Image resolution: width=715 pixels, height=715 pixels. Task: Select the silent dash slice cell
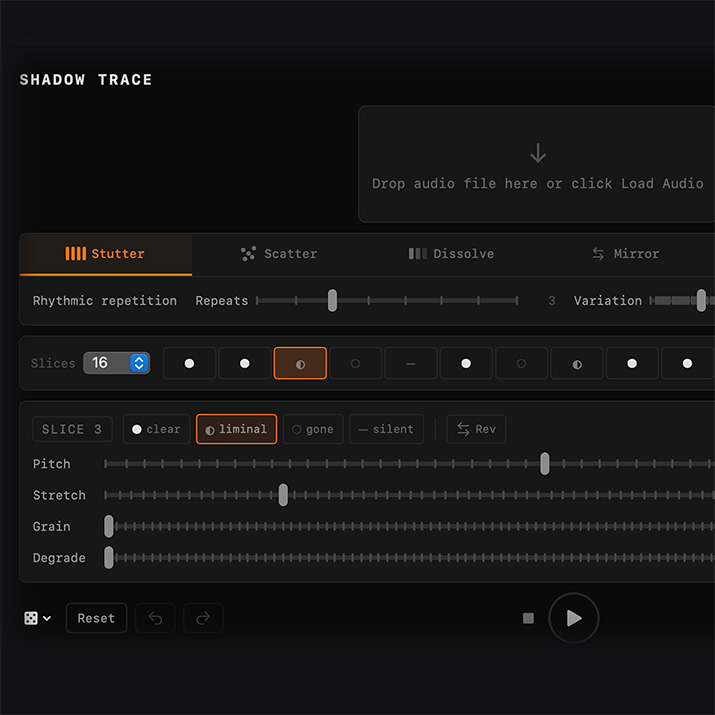410,363
